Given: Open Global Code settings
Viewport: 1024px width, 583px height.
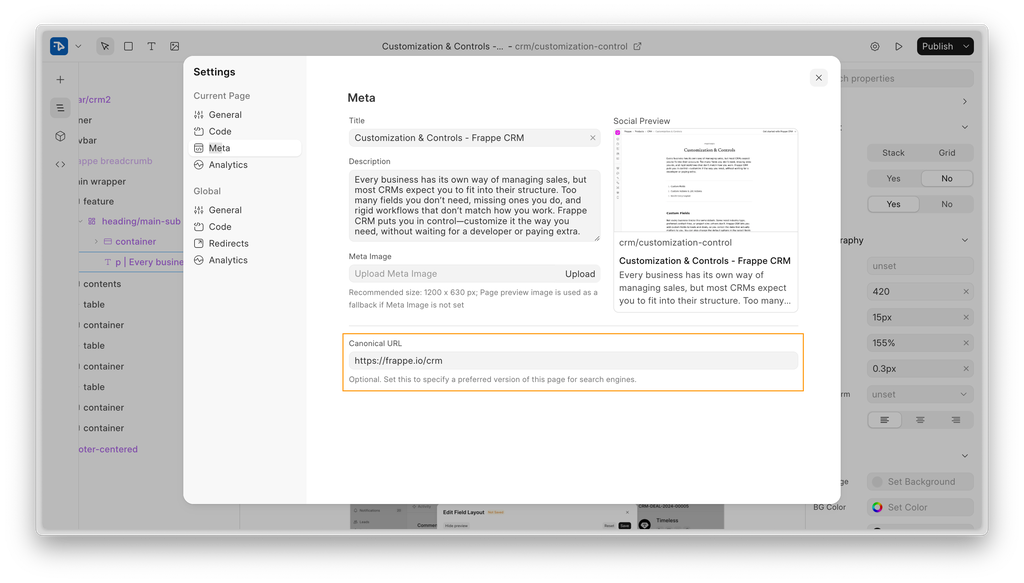Looking at the screenshot, I should point(245,227).
